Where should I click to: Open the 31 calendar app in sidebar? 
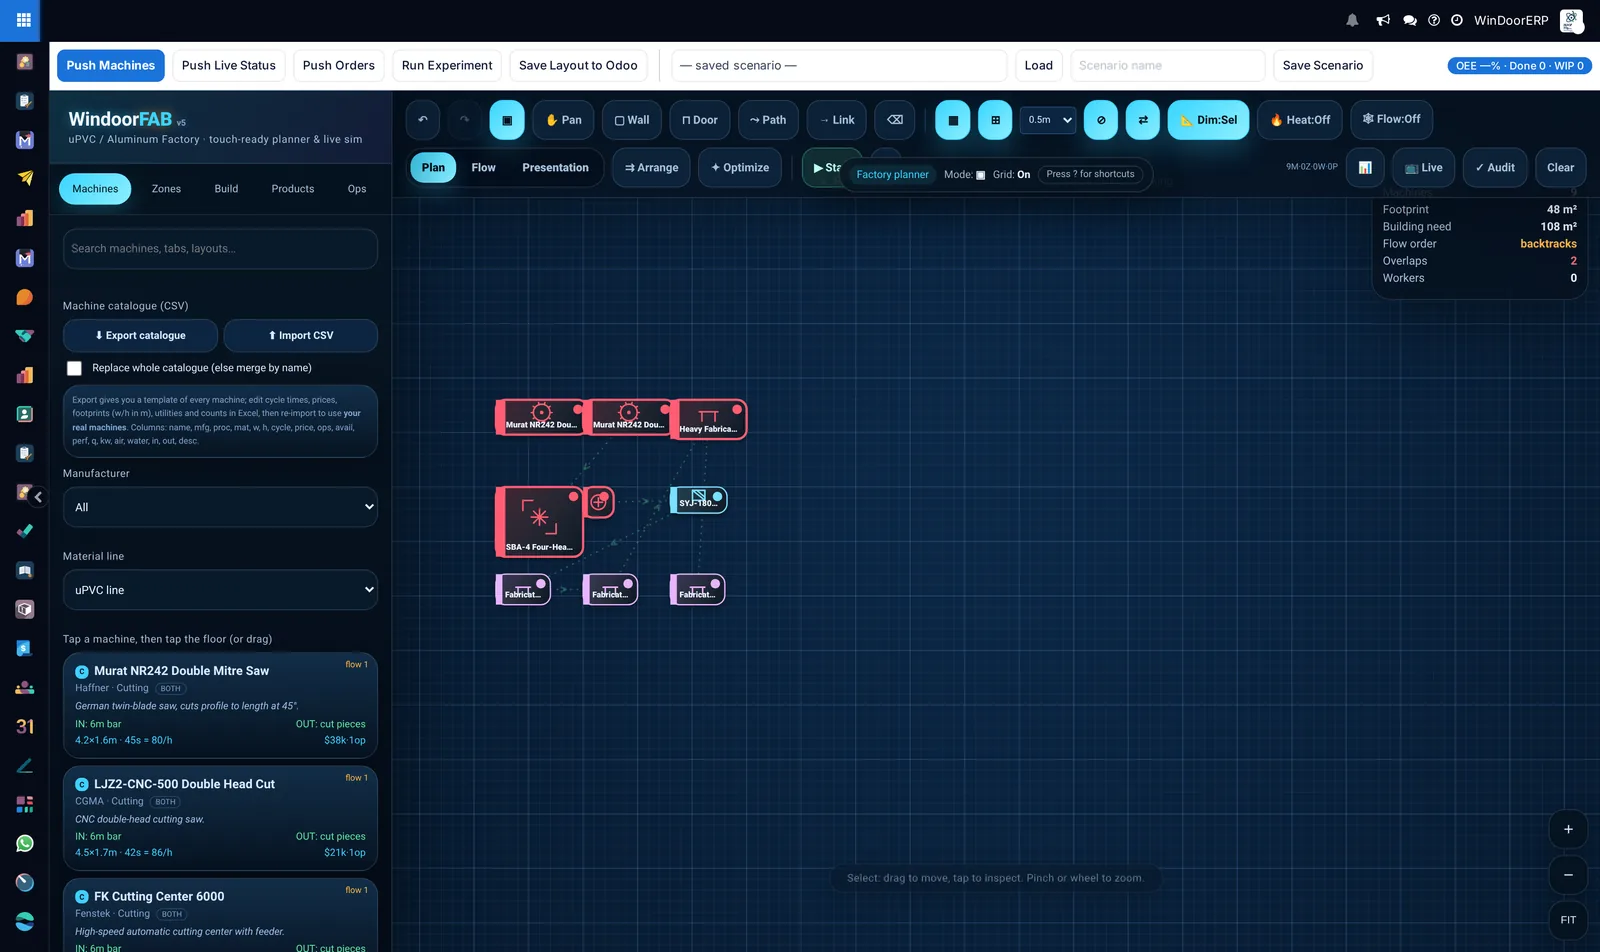coord(25,726)
